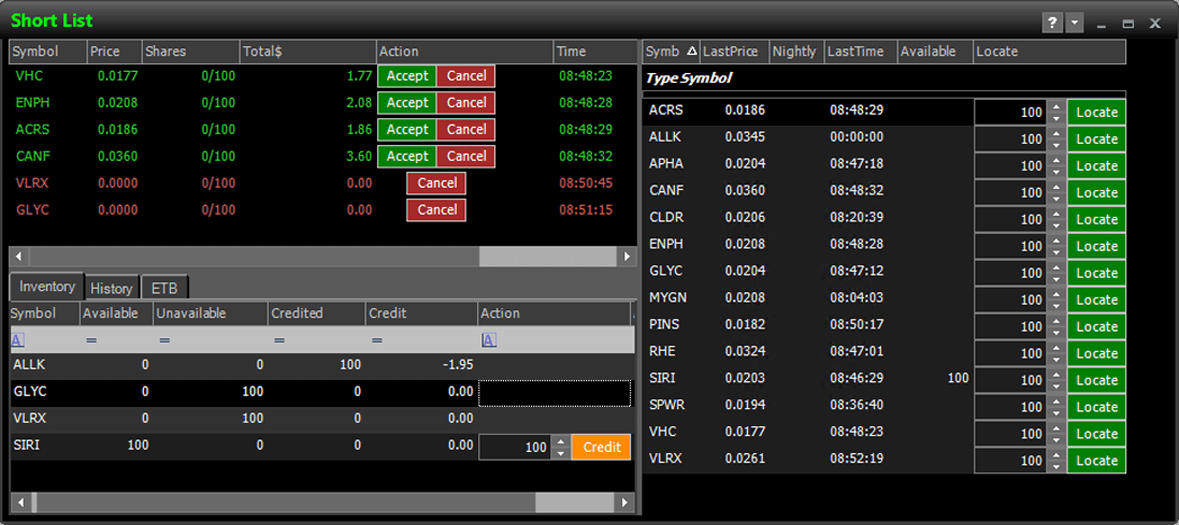Click the Unavailable column equals filter icon
1179x525 pixels.
tap(164, 340)
